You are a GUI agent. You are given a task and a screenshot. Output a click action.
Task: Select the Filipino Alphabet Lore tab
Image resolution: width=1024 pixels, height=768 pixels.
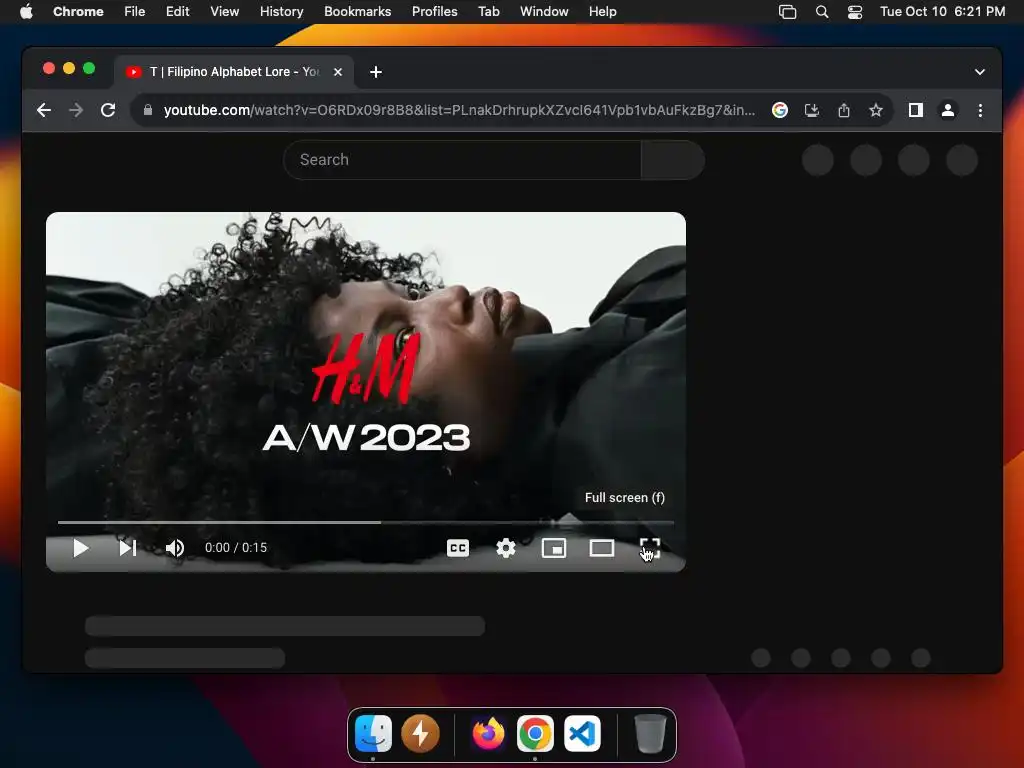234,72
